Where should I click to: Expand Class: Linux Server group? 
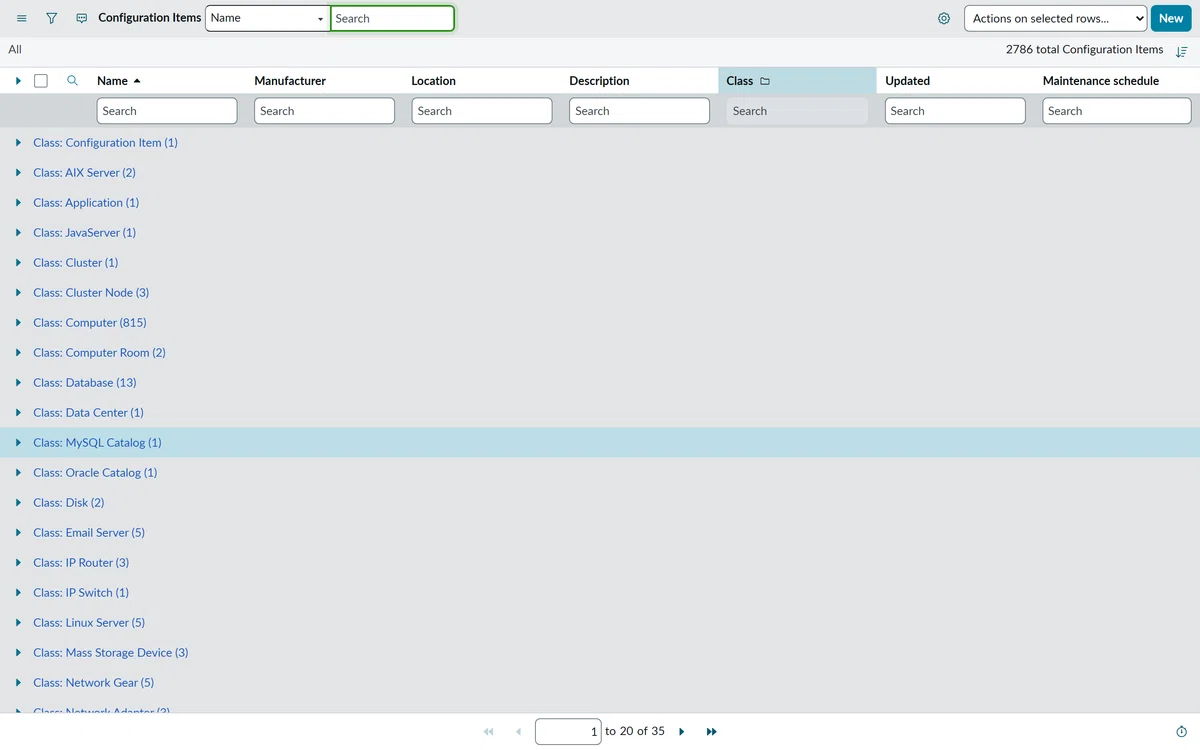18,623
